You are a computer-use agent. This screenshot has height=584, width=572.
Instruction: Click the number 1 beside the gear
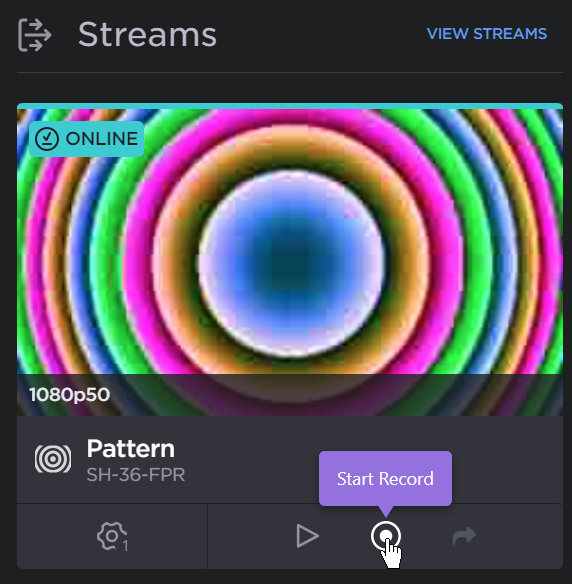125,546
